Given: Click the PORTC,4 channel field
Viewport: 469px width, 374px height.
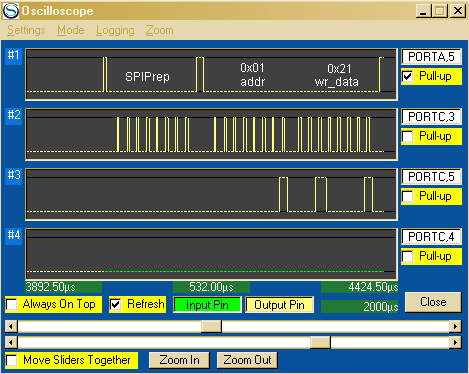Looking at the screenshot, I should (431, 237).
